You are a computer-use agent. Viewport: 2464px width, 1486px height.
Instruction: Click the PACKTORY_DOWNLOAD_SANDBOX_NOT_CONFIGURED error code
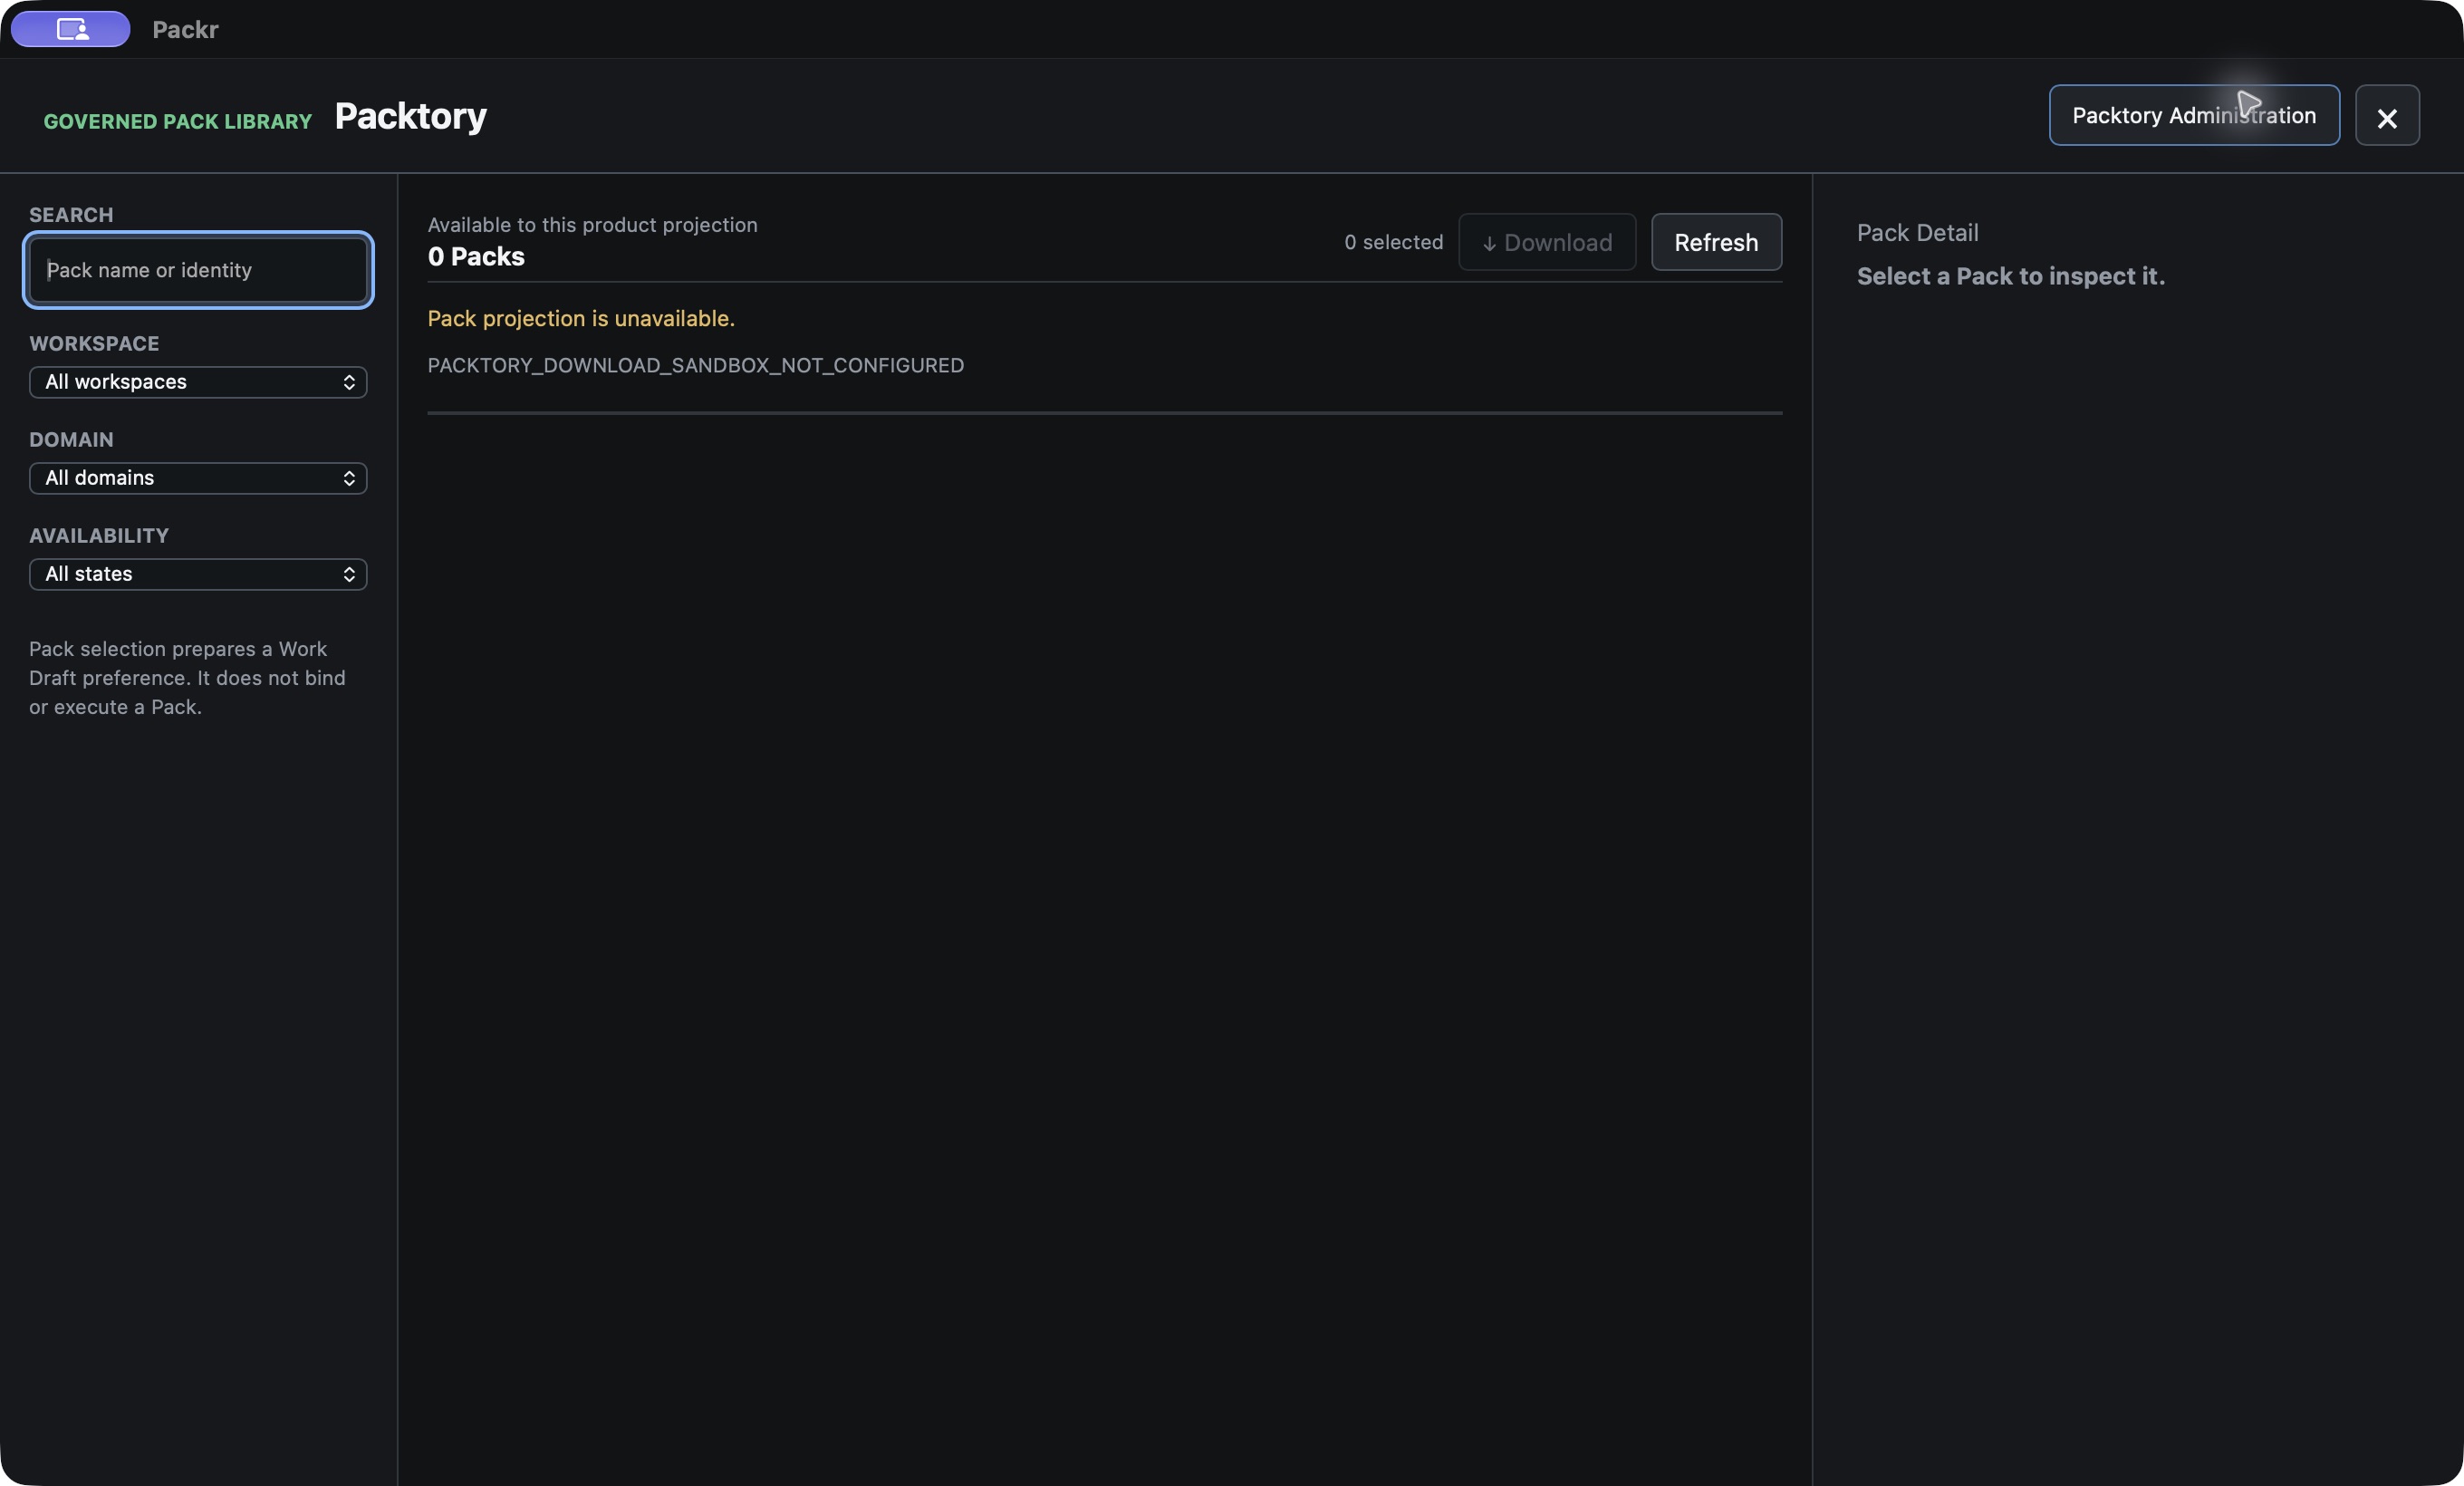coord(696,365)
